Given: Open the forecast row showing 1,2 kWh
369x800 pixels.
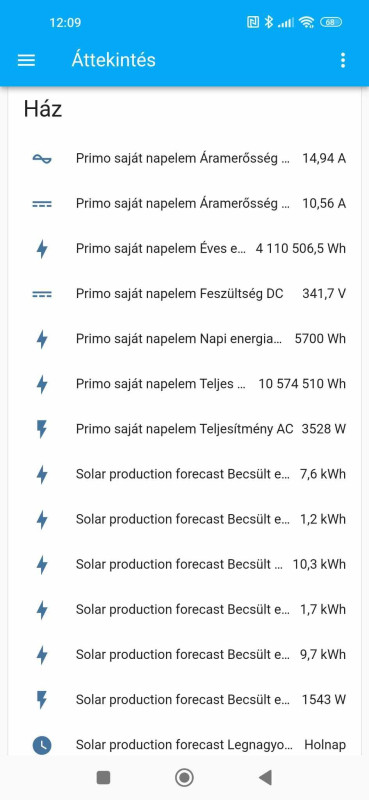Looking at the screenshot, I should coord(185,519).
